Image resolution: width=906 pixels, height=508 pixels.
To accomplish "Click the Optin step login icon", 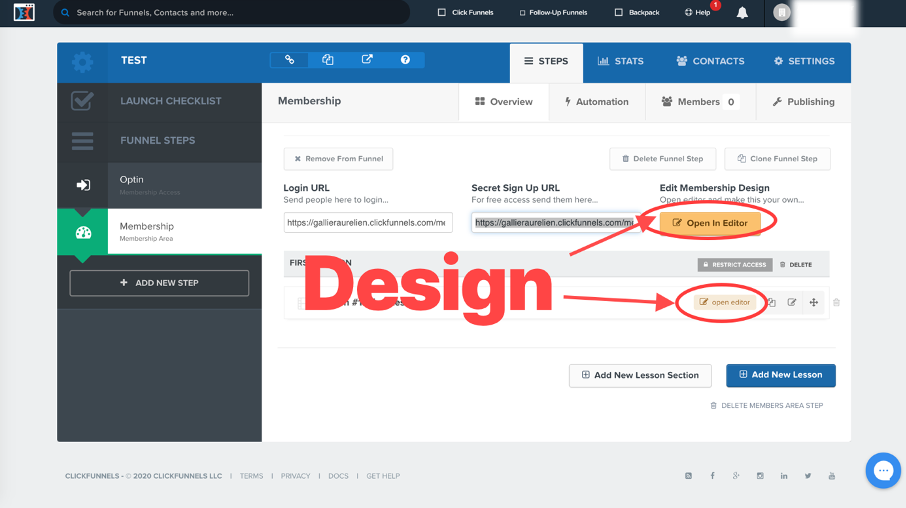I will coord(83,185).
